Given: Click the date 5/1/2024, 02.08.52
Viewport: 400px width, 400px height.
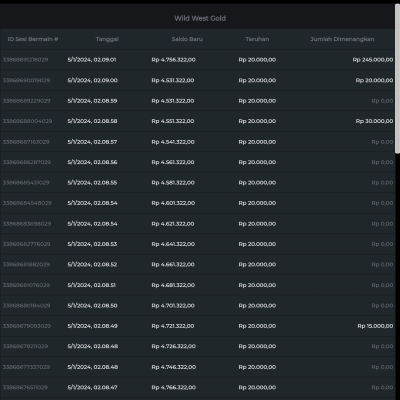Looking at the screenshot, I should [92, 264].
